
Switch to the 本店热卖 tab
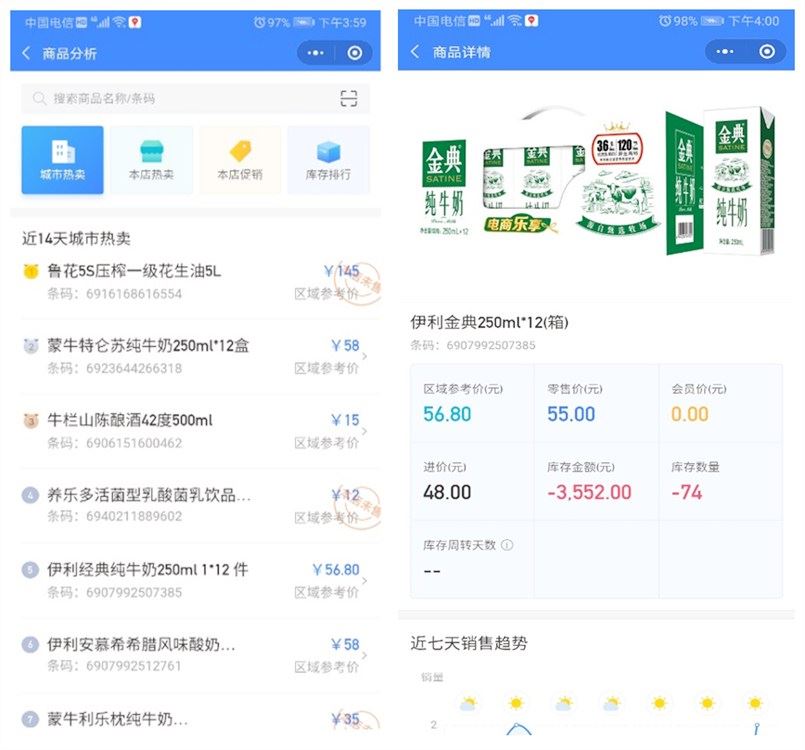(x=151, y=160)
